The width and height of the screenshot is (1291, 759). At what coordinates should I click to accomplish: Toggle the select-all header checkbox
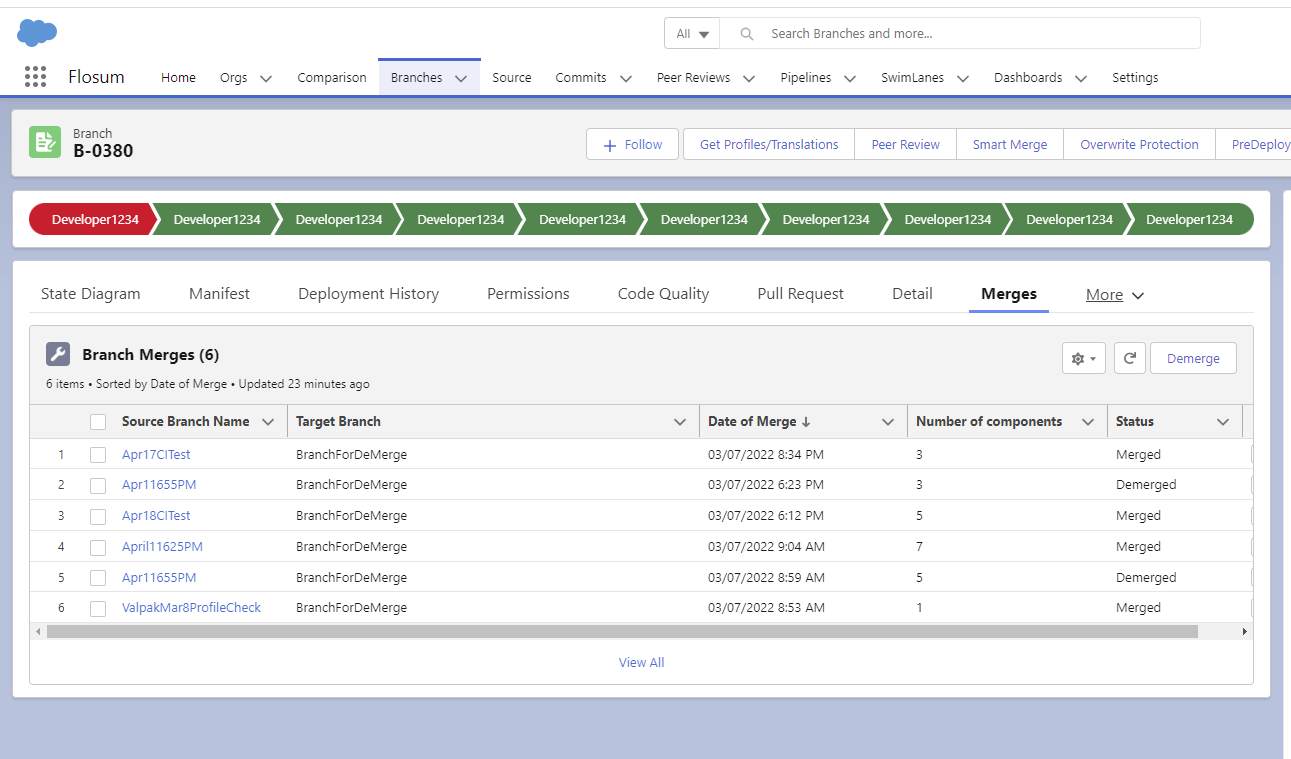tap(98, 422)
